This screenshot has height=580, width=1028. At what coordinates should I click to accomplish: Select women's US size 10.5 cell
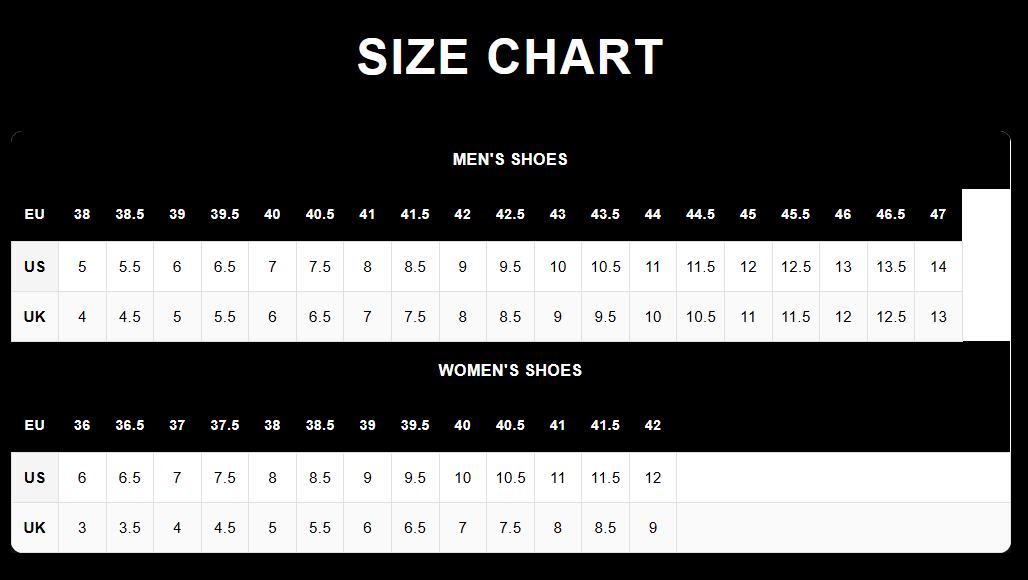(x=510, y=478)
